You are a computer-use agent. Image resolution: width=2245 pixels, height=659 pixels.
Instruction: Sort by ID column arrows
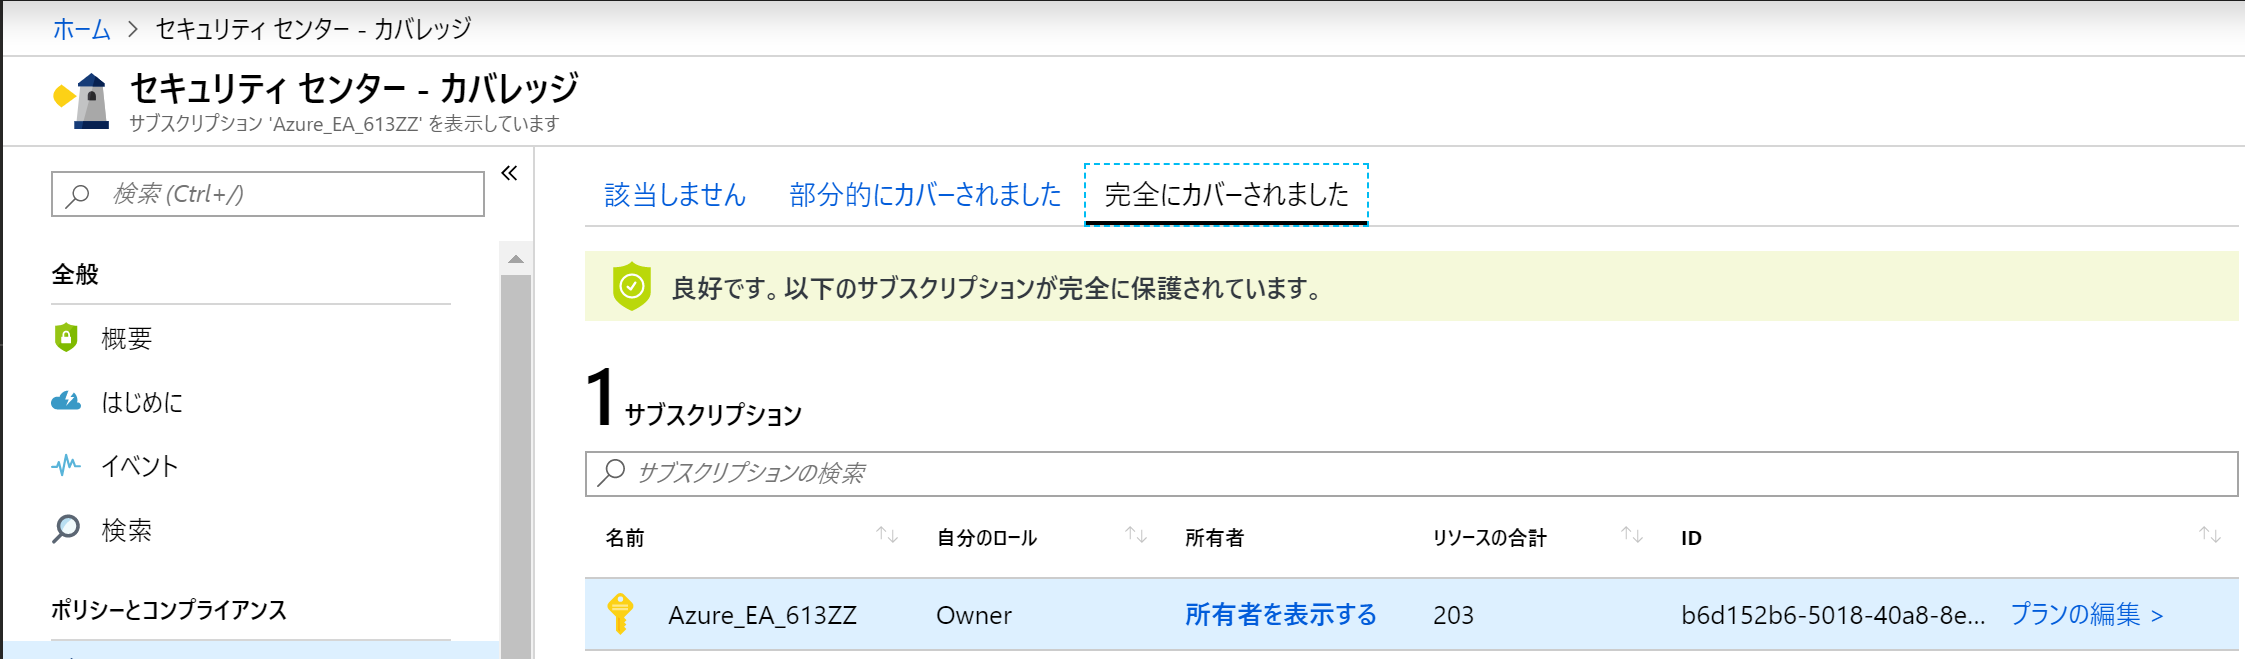(x=2209, y=536)
